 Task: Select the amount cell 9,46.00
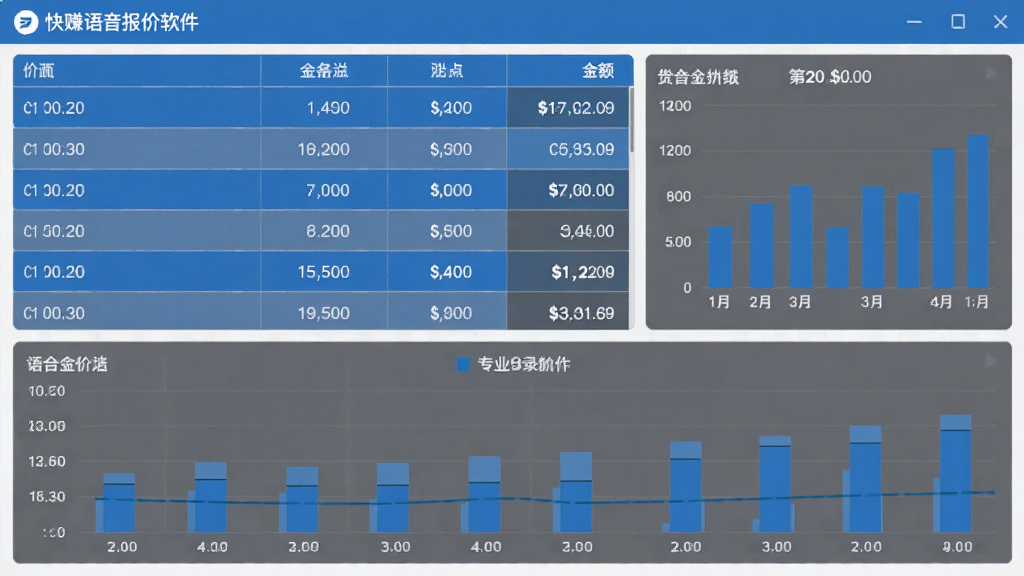coord(568,231)
